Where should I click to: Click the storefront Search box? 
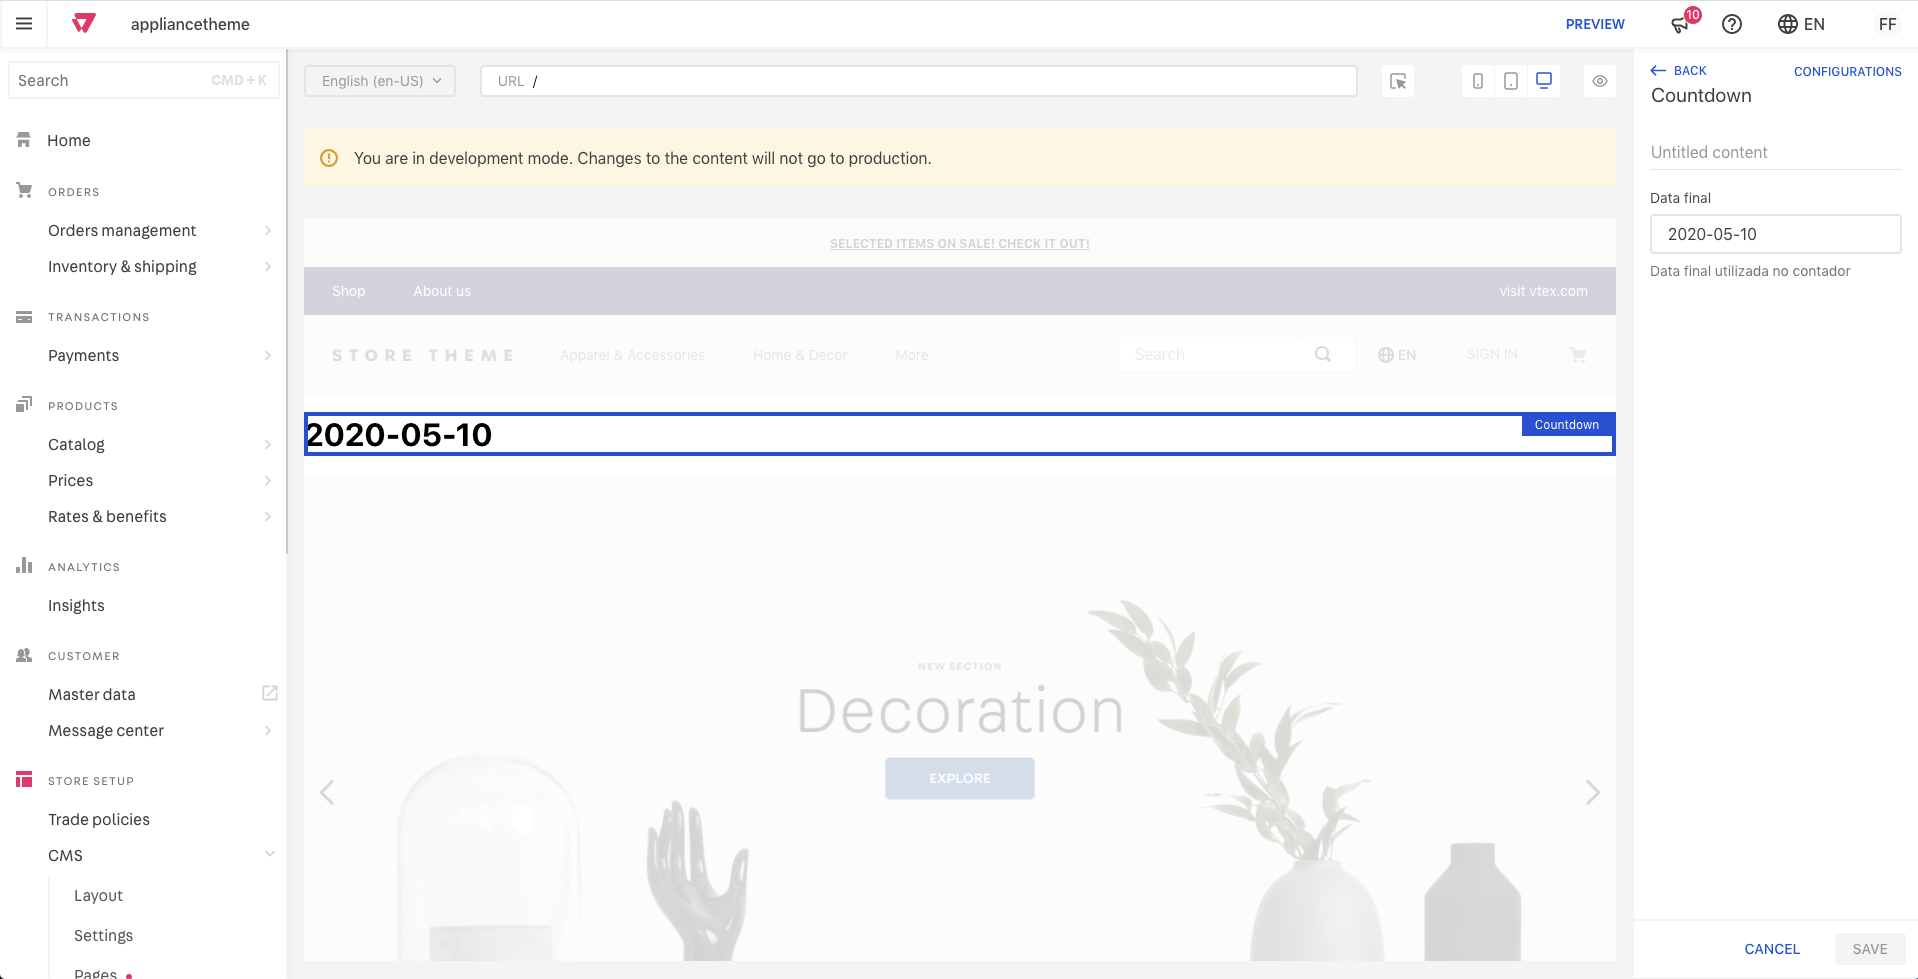click(x=1236, y=354)
